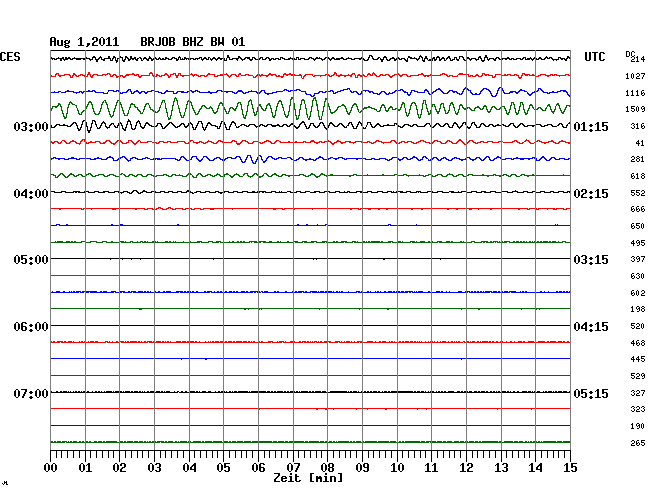The height and width of the screenshot is (494, 650).
Task: Click the DC offset value "630"
Action: pos(638,276)
